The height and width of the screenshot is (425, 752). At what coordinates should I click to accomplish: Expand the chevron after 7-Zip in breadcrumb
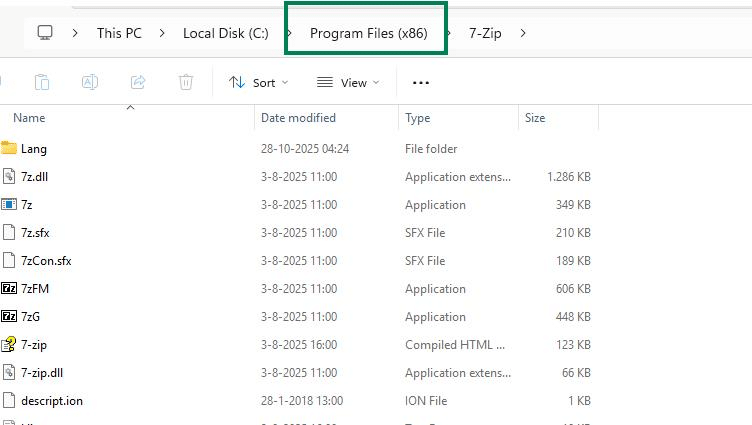pos(523,33)
